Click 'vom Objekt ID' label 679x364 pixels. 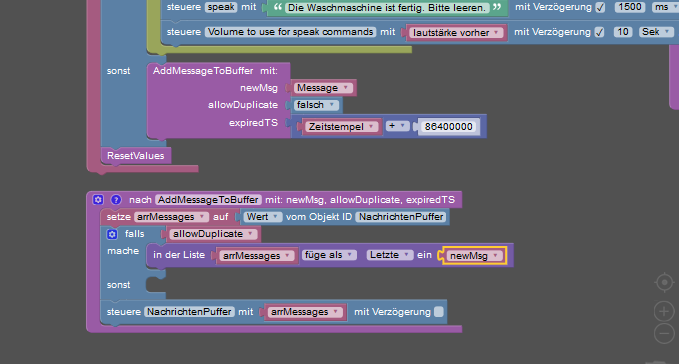coord(319,217)
